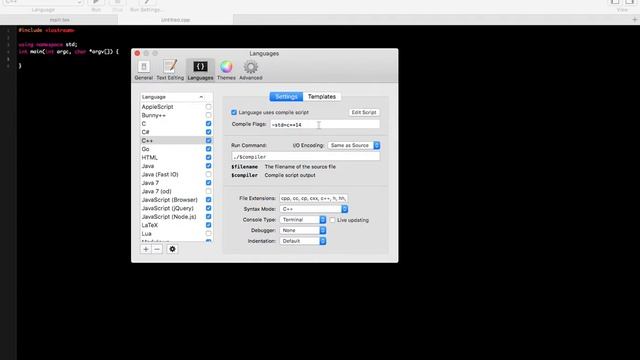
Task: Click the File Extensions text field
Action: pyautogui.click(x=314, y=198)
